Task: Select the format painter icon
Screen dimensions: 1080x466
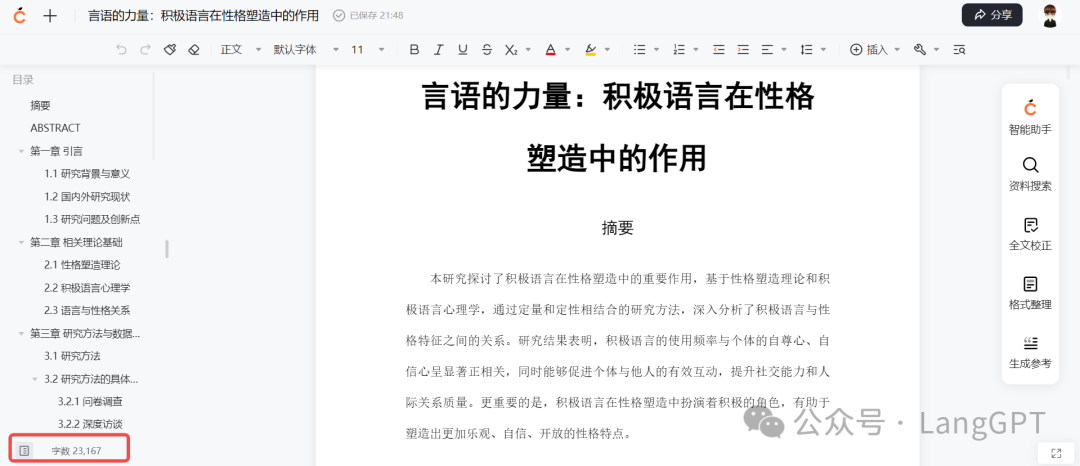Action: click(169, 50)
